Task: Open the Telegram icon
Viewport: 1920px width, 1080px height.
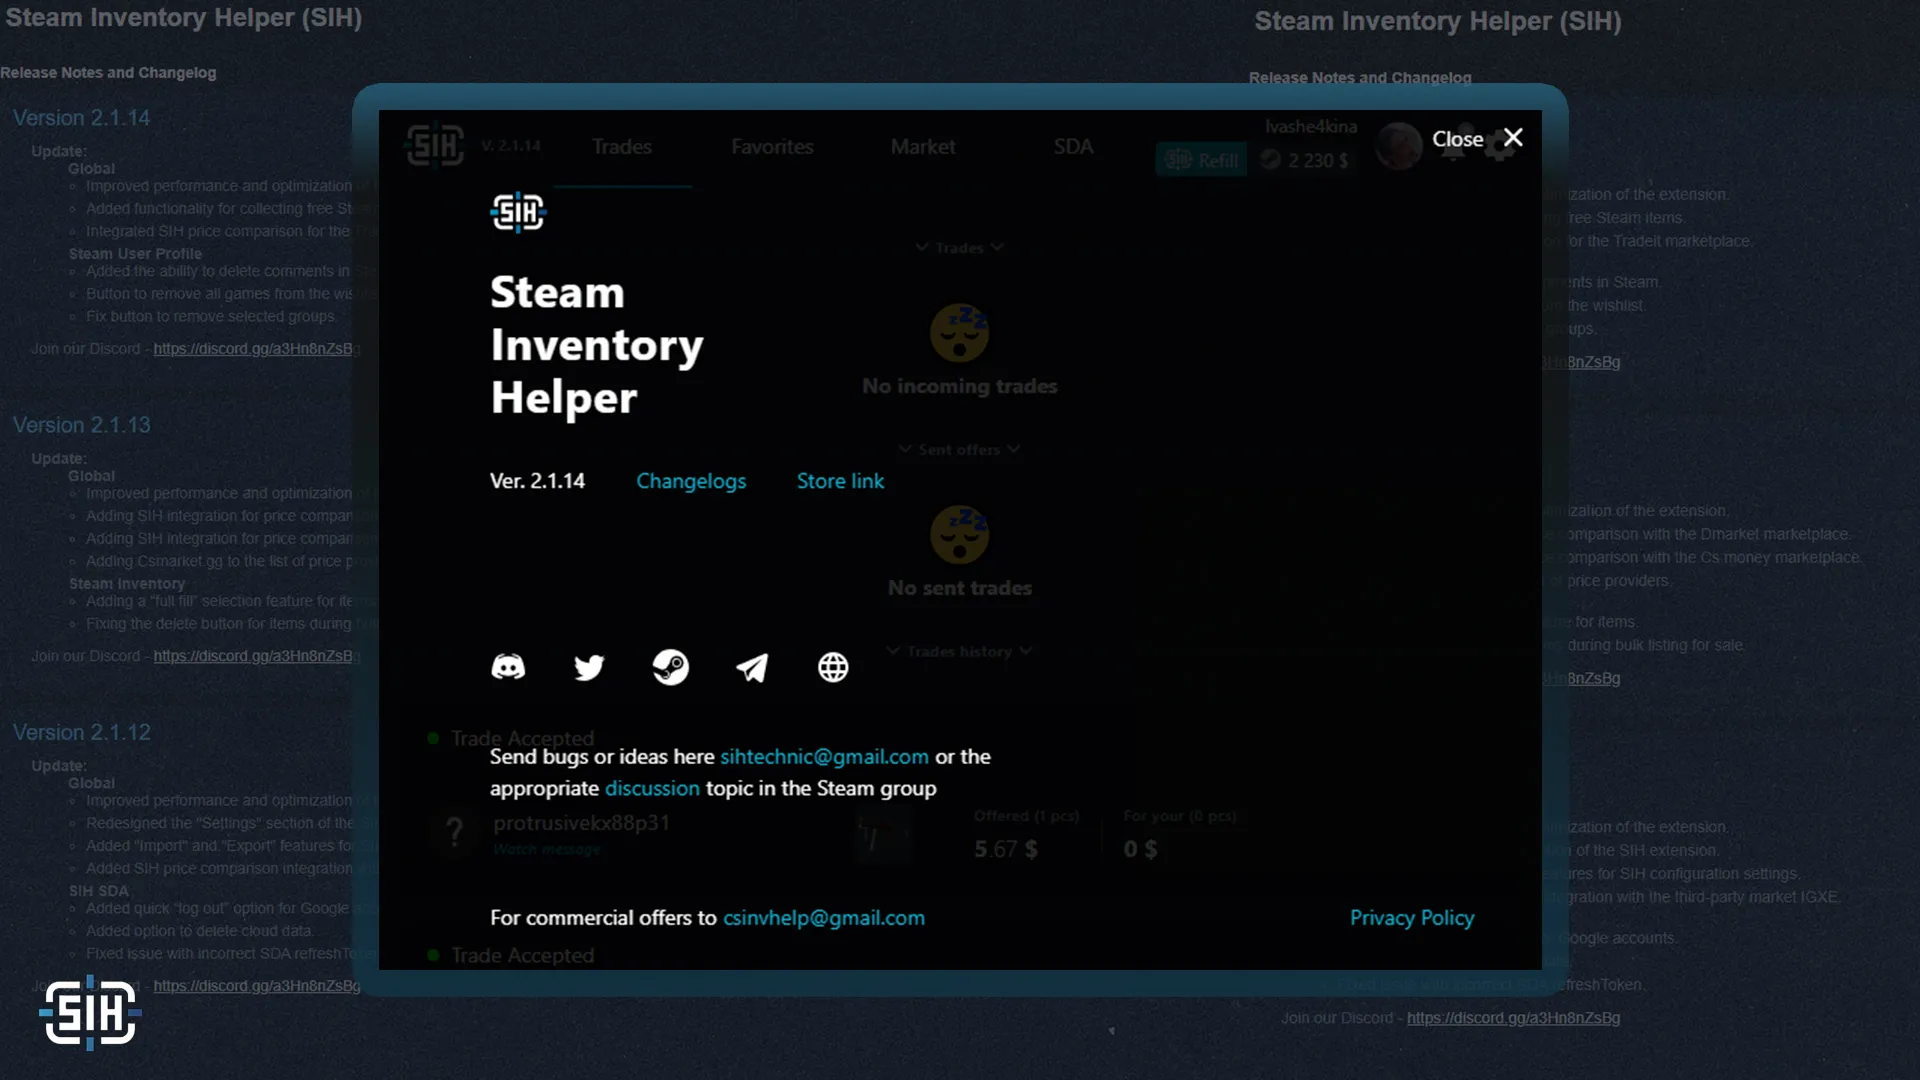Action: tap(753, 667)
